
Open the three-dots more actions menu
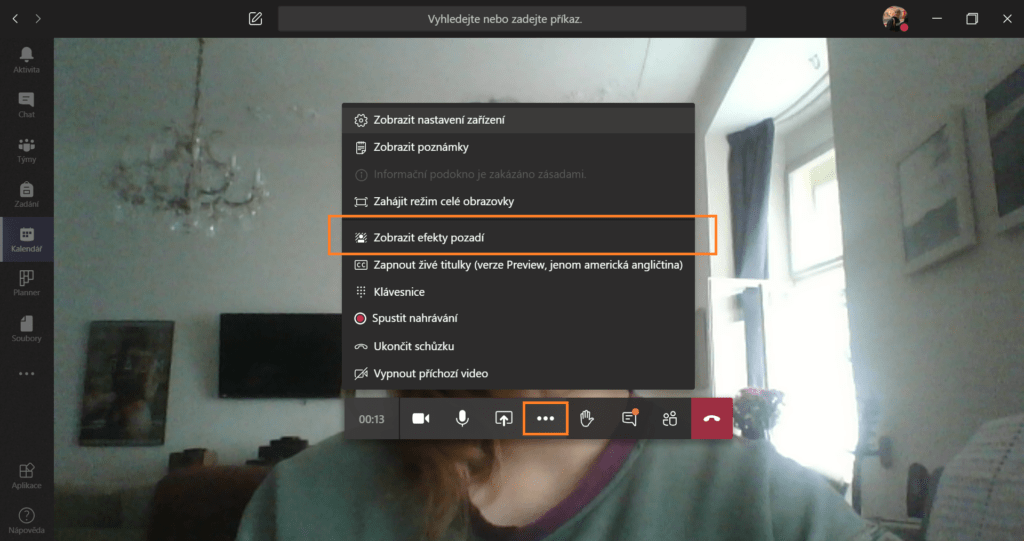tap(545, 419)
